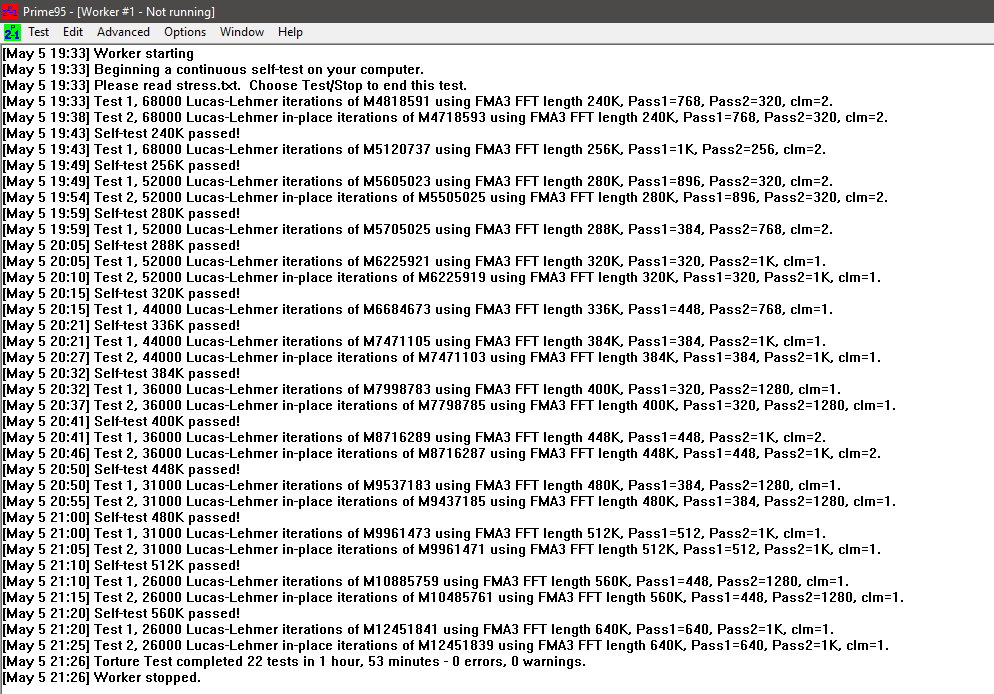Click 'Self-test 336K passed!' line

tap(121, 325)
